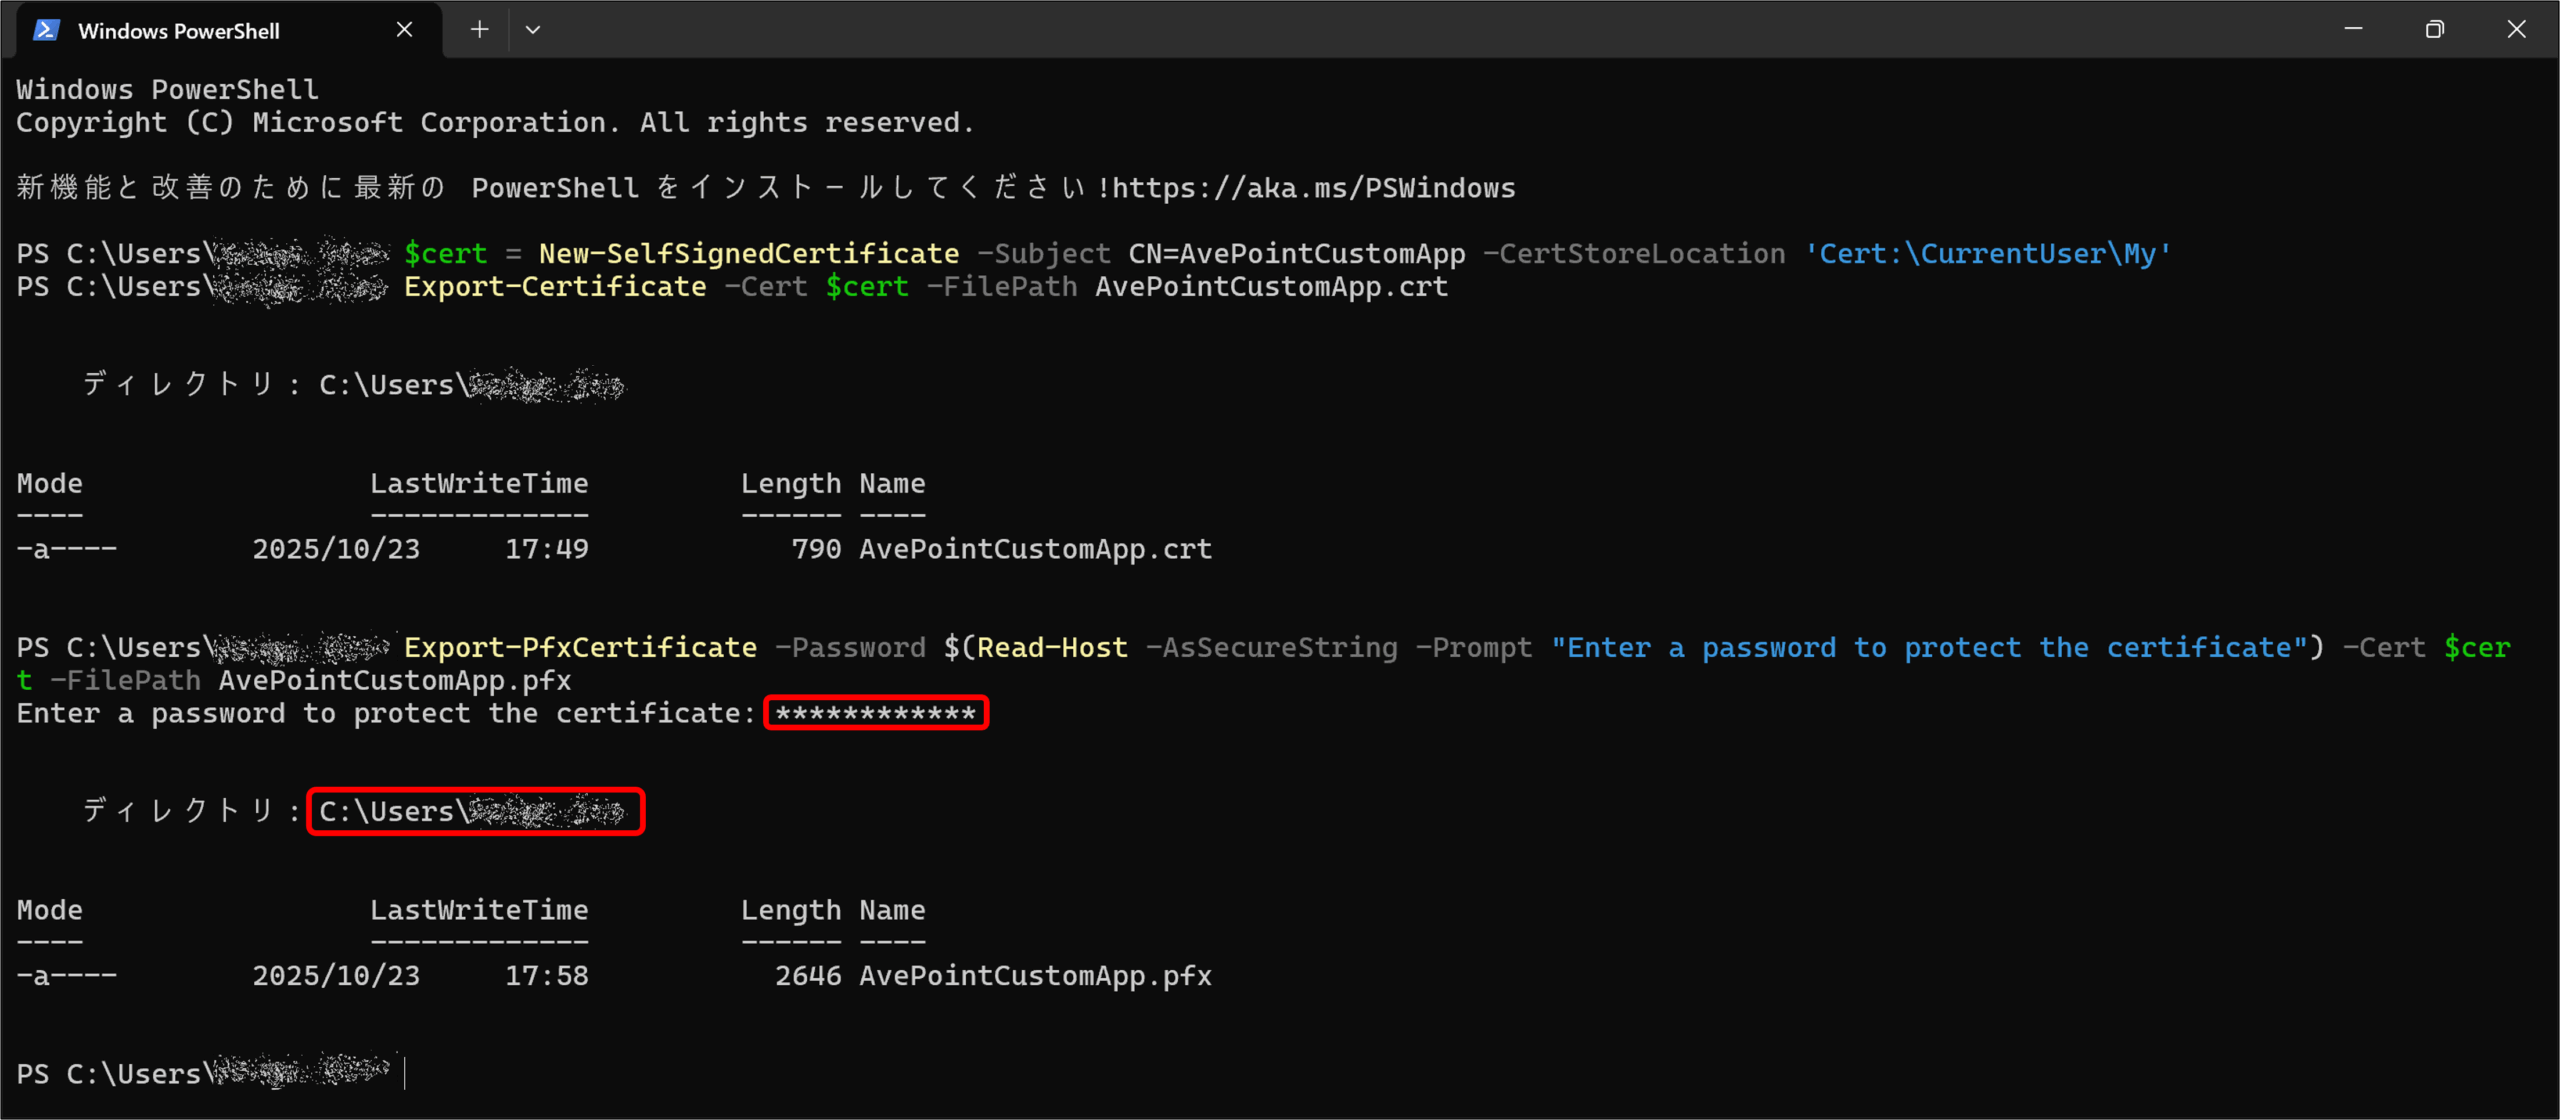Click the red-boxed directory path
Image resolution: width=2560 pixels, height=1120 pixels.
click(x=475, y=811)
